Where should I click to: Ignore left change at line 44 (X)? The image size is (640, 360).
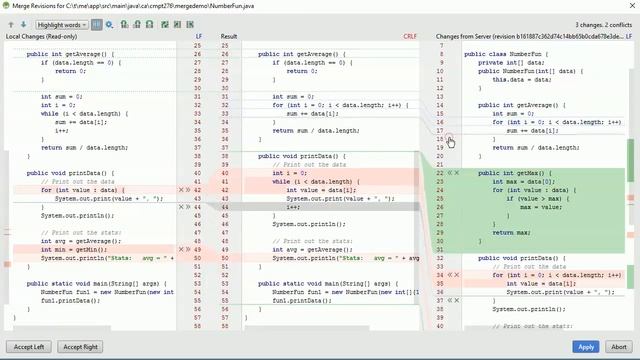pyautogui.click(x=181, y=207)
